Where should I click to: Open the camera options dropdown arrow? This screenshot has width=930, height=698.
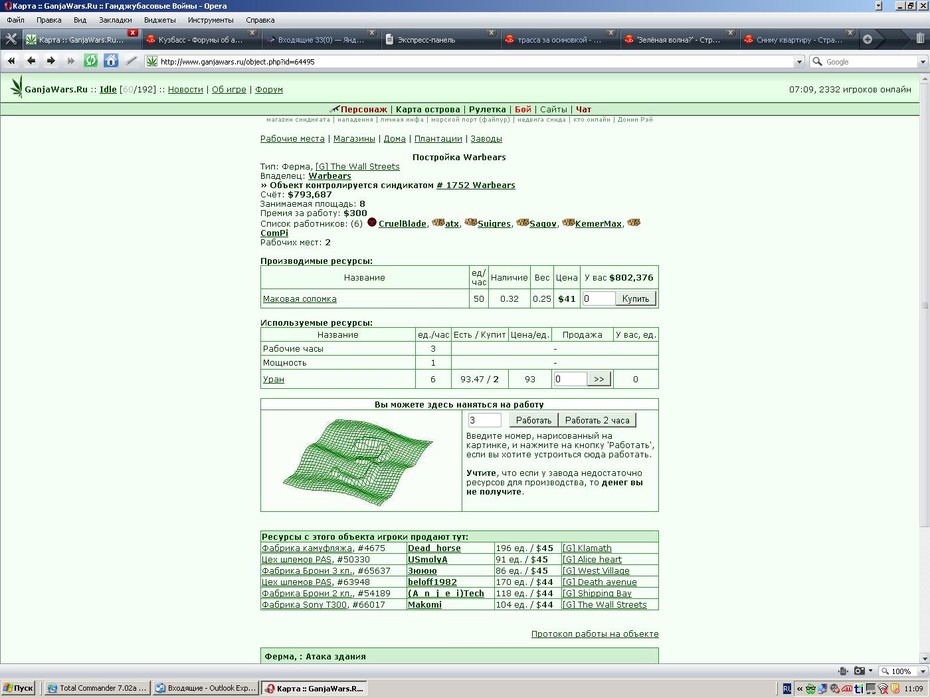point(870,671)
